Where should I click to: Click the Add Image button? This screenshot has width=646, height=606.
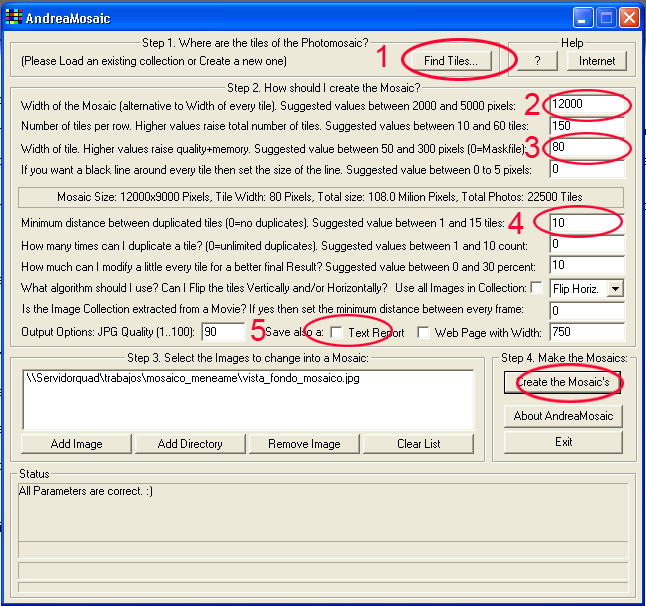tap(75, 443)
